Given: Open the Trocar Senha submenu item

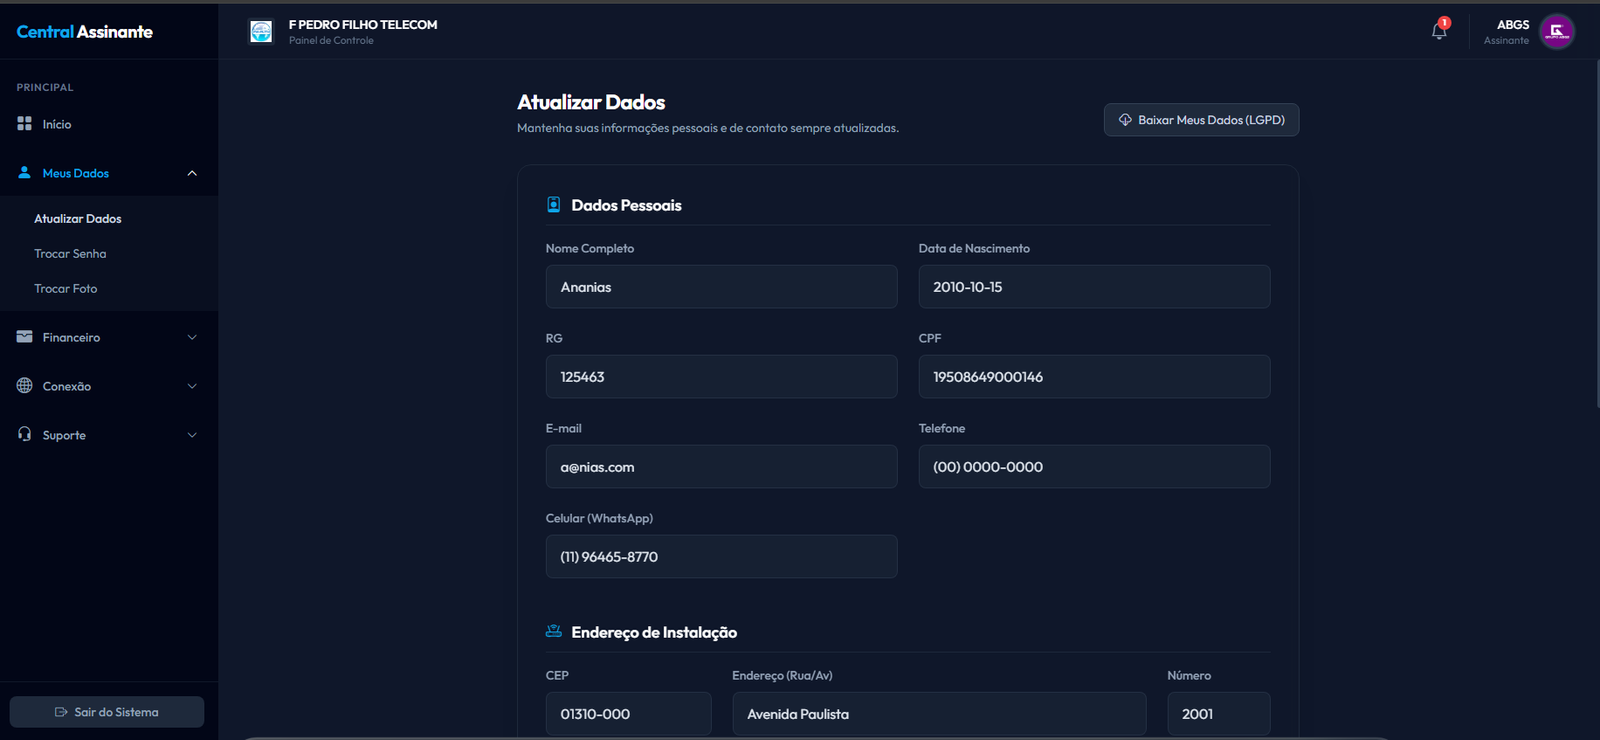Looking at the screenshot, I should (x=70, y=254).
